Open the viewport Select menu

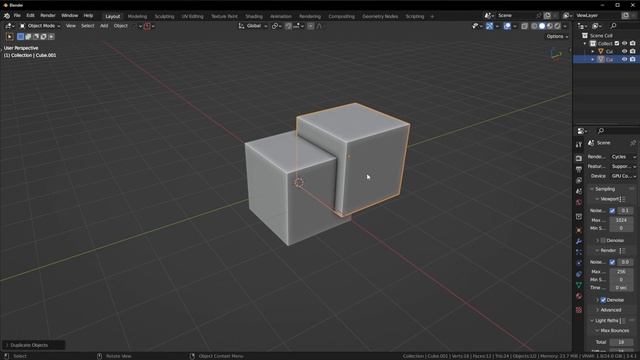point(87,26)
